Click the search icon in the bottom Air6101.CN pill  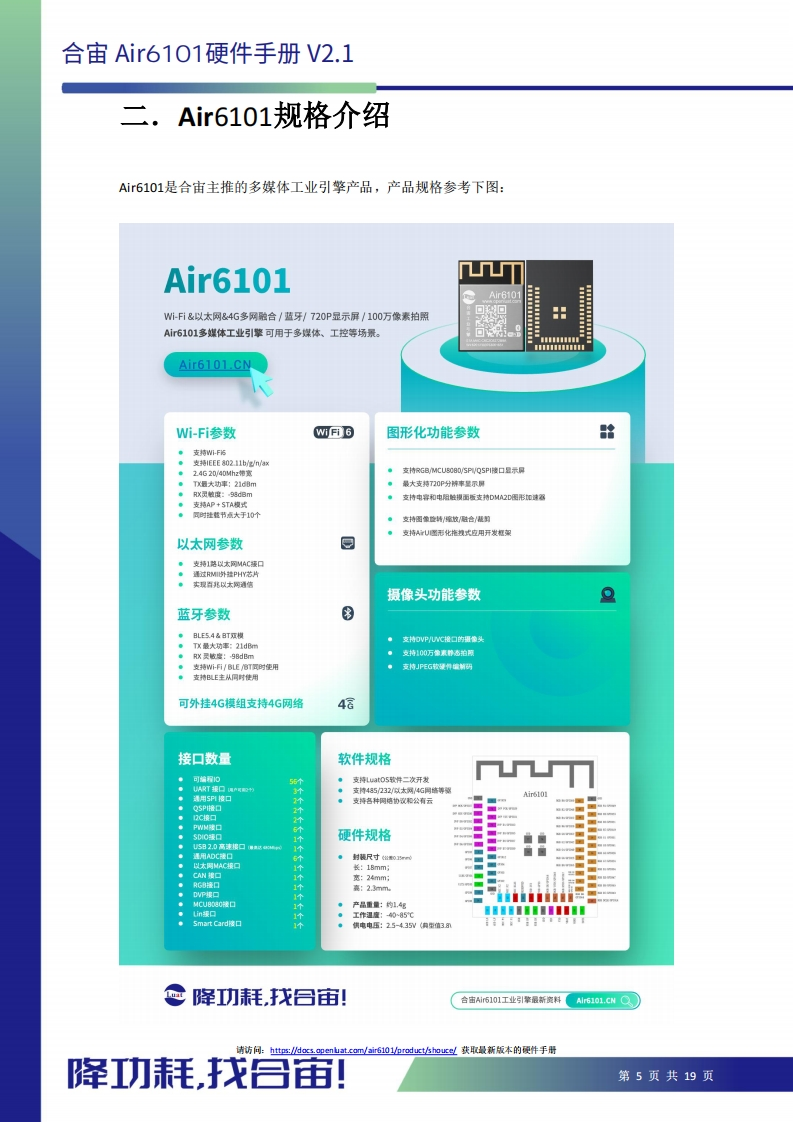click(628, 1000)
